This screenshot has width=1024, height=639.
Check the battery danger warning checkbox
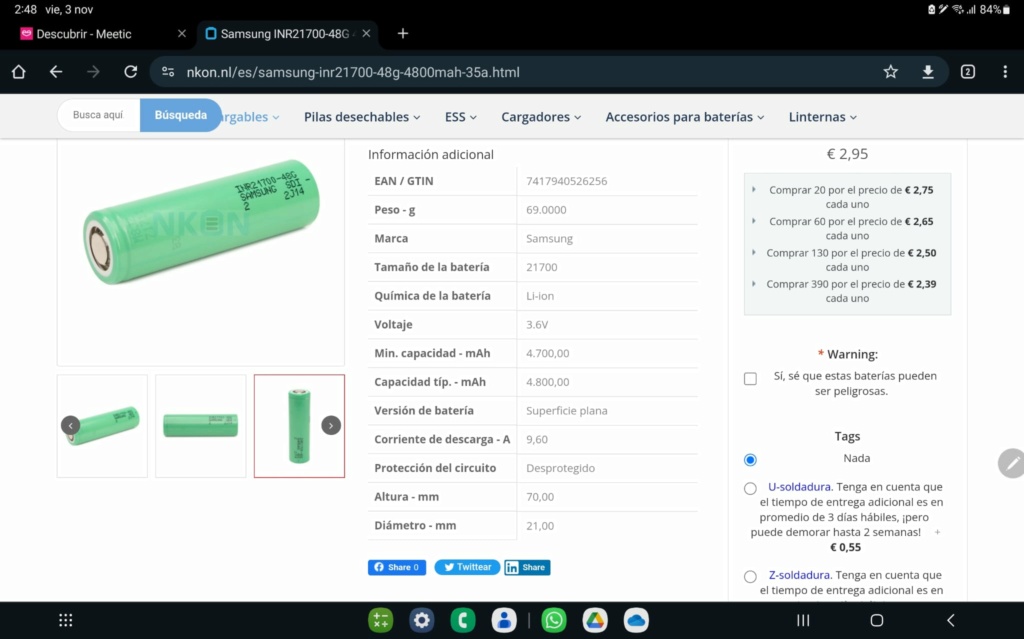pos(750,378)
